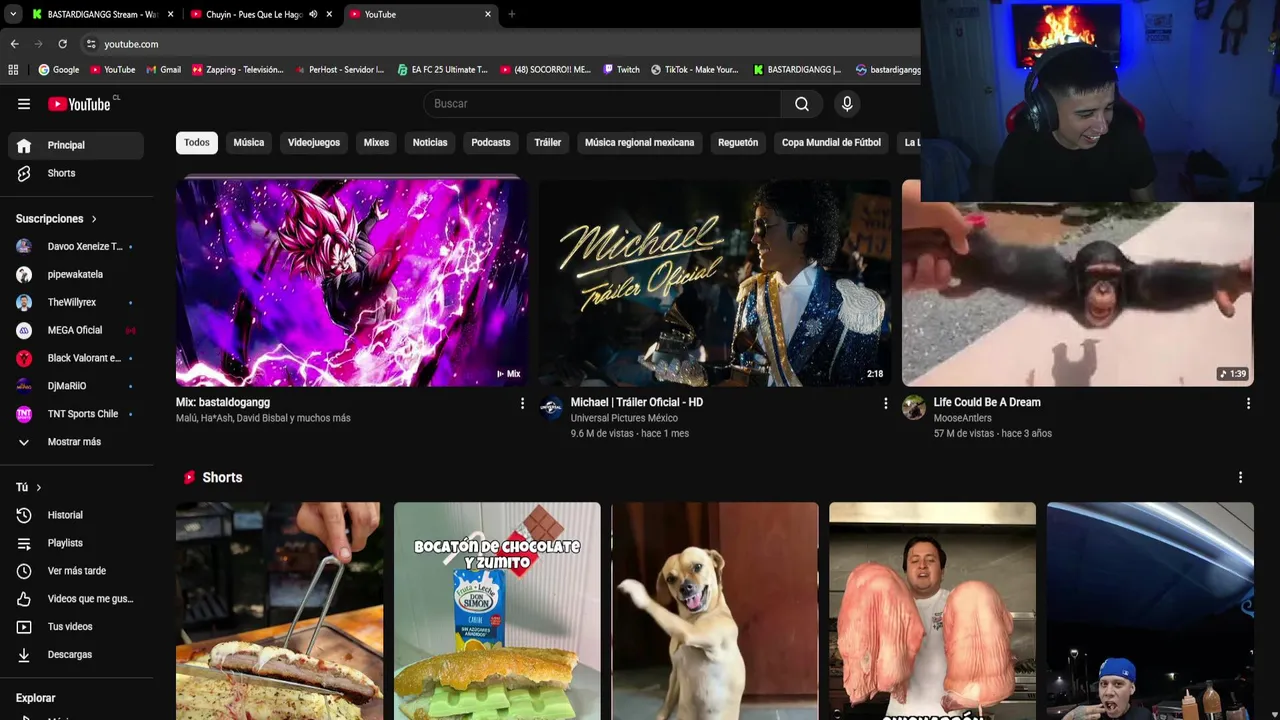Click the address bar URL
The image size is (1280, 720).
(131, 44)
